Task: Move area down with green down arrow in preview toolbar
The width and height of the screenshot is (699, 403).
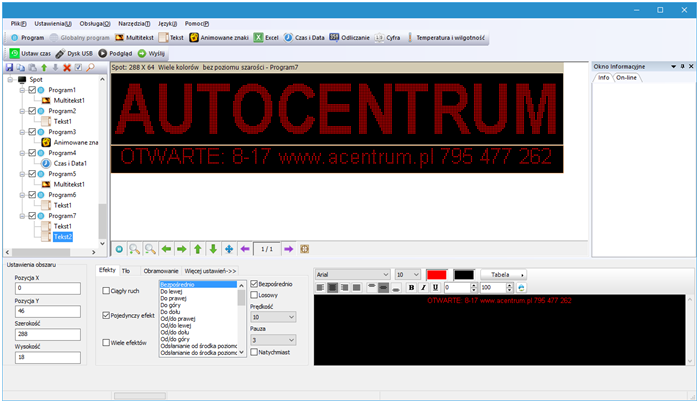Action: 213,249
